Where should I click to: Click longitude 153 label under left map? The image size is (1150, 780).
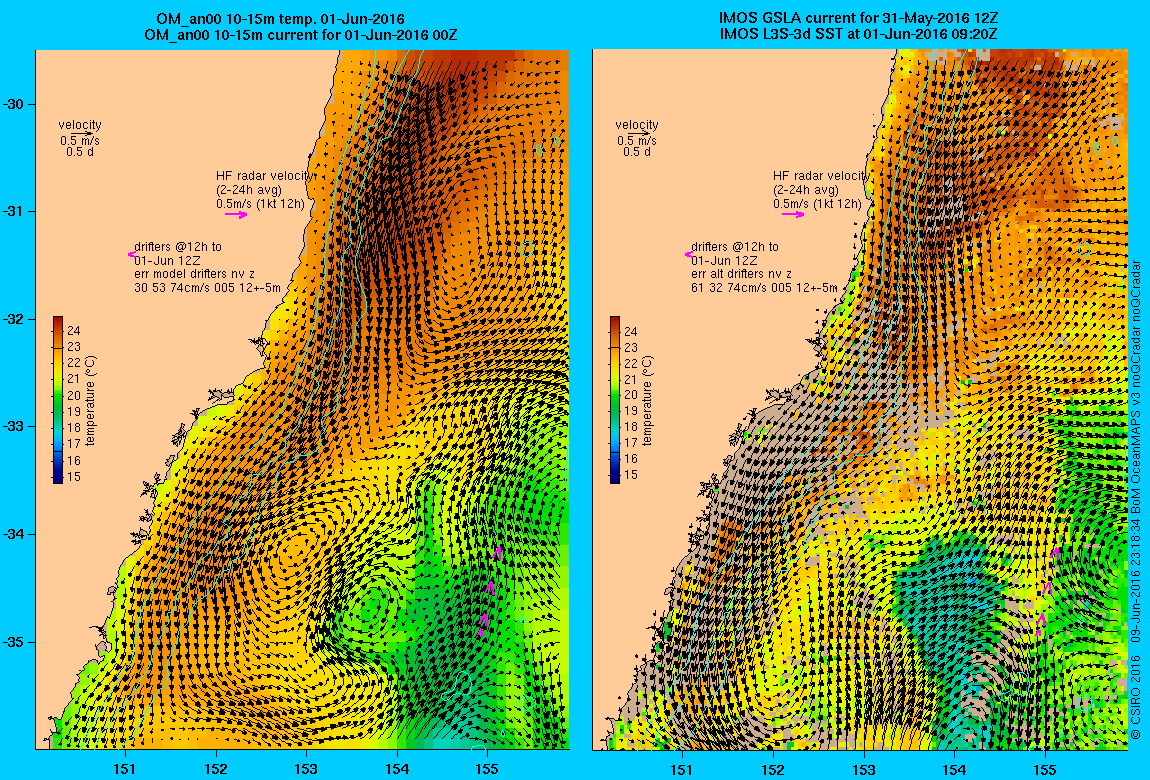[307, 769]
